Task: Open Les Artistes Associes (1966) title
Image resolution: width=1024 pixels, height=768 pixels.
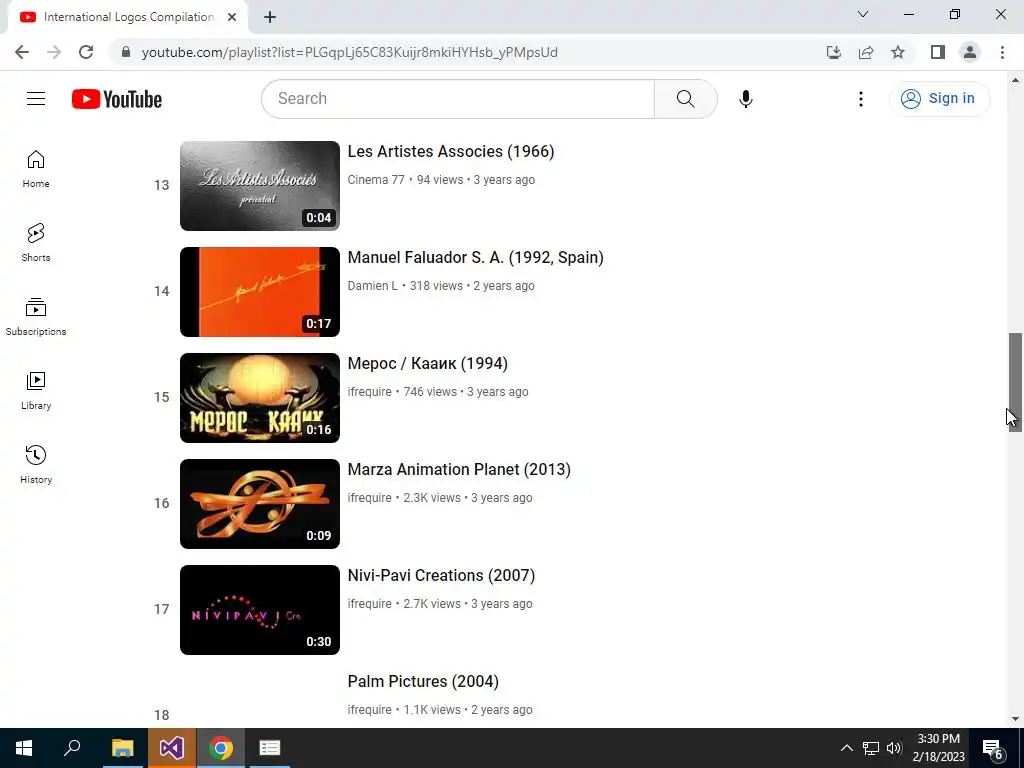Action: pos(451,152)
